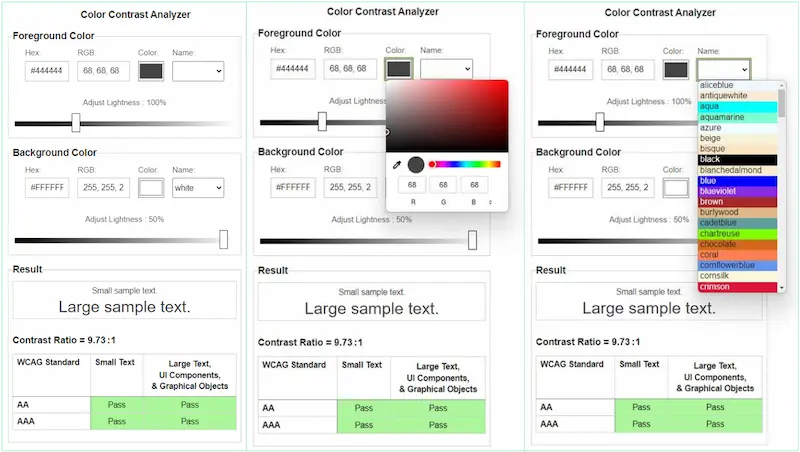
Task: Click the foreground Hex field in the right panel
Action: tap(571, 69)
